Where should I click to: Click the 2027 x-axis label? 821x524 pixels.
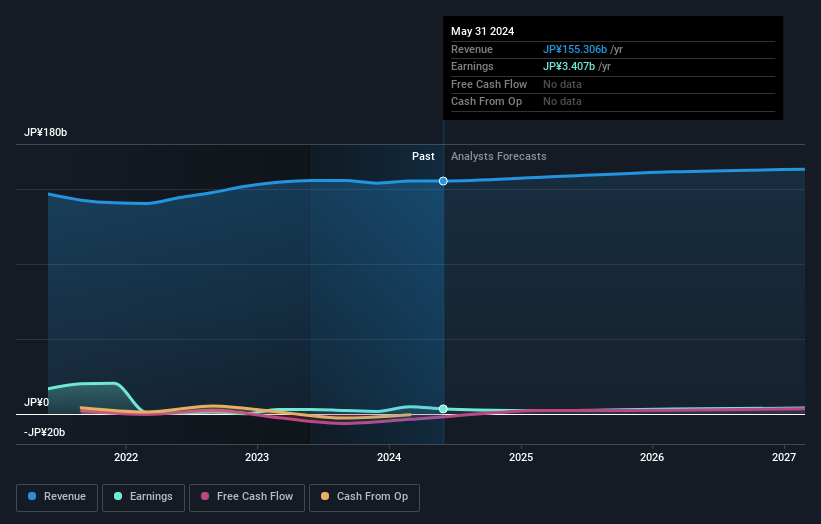784,457
